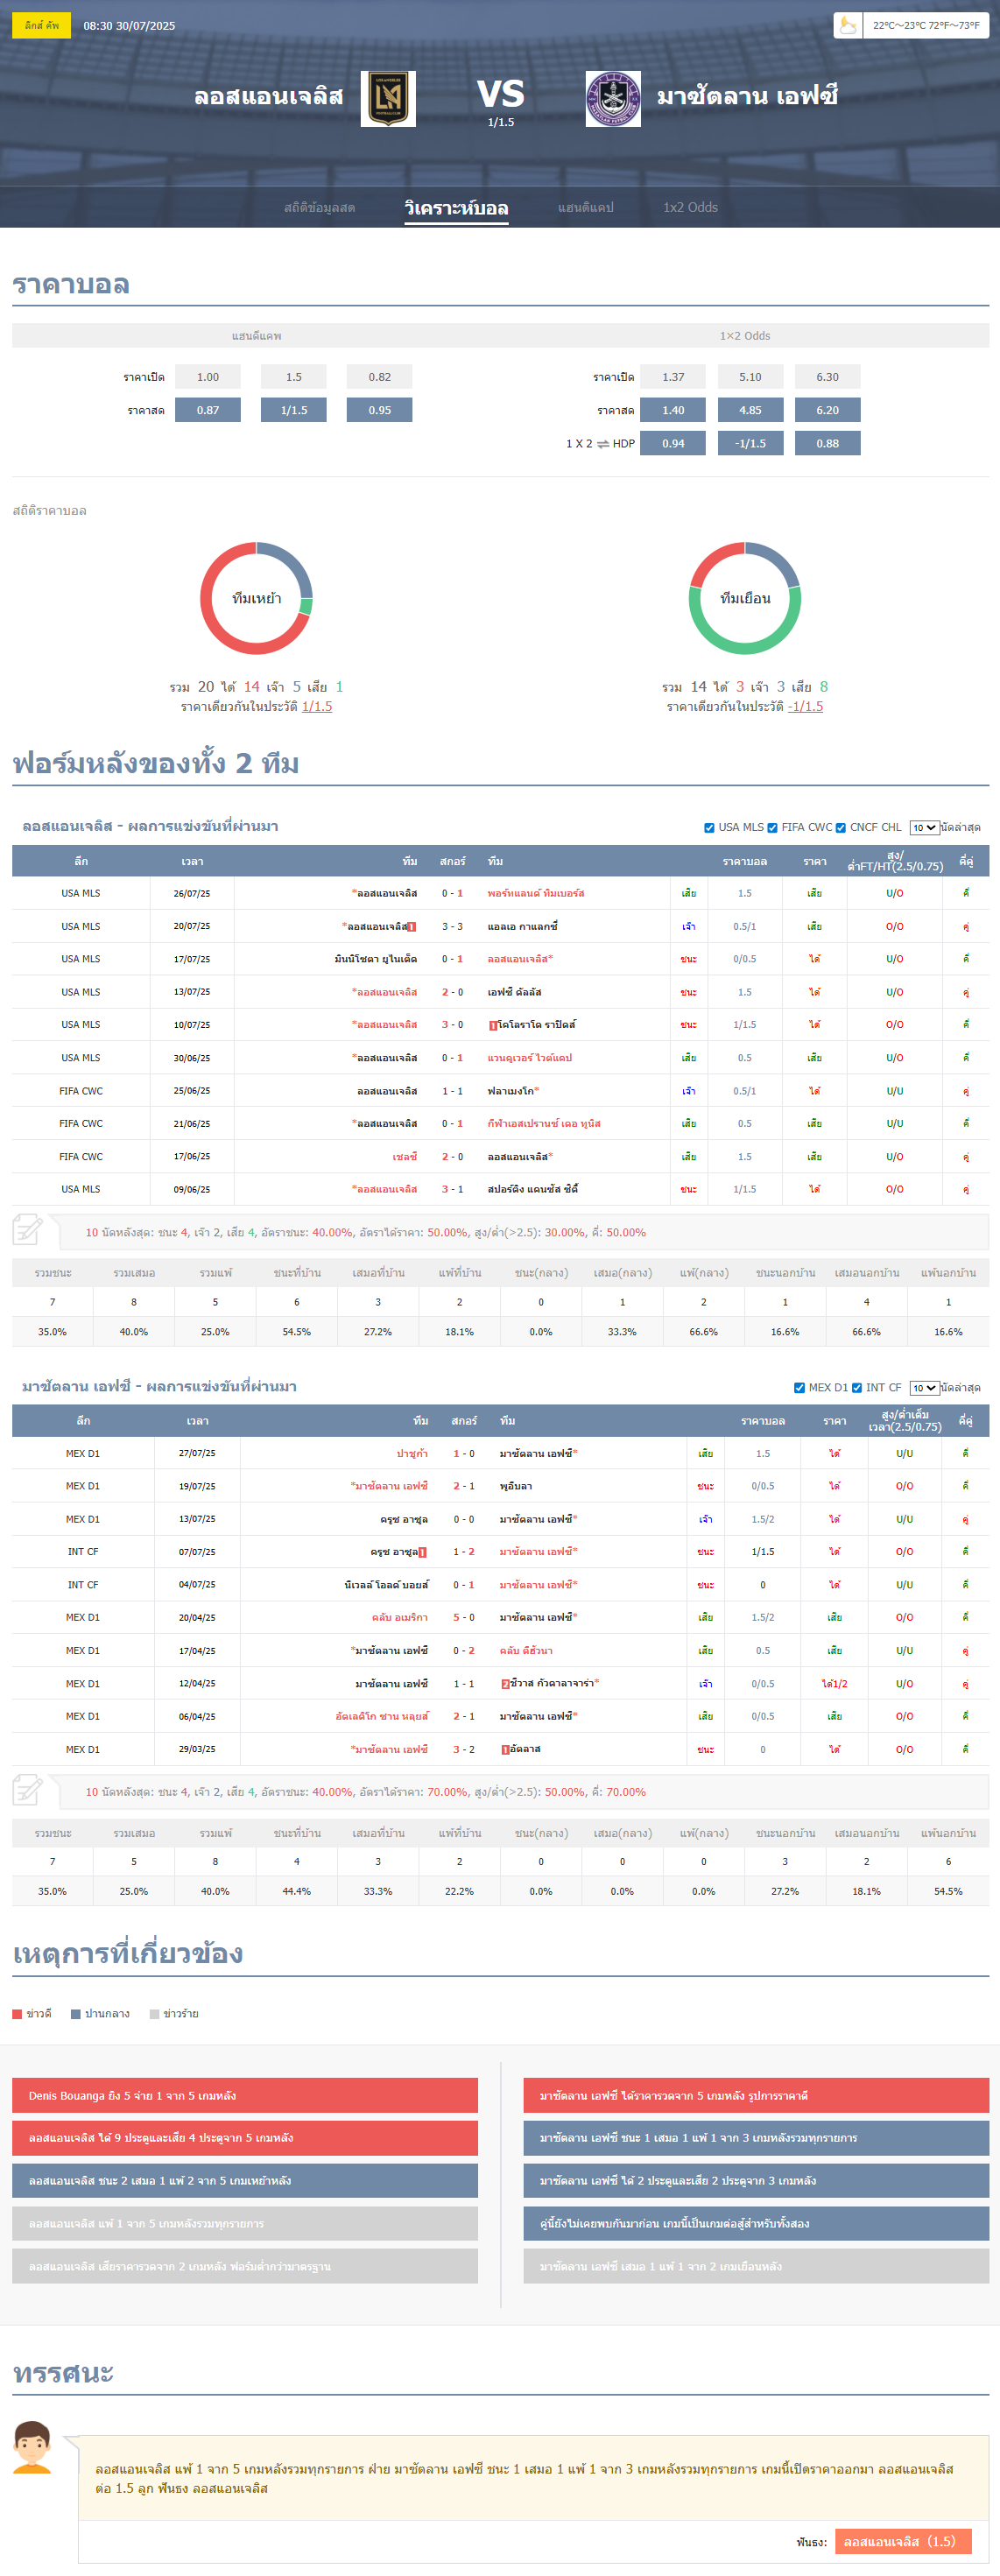
Task: Toggle the FIFA CWC checkbox
Action: pyautogui.click(x=772, y=828)
